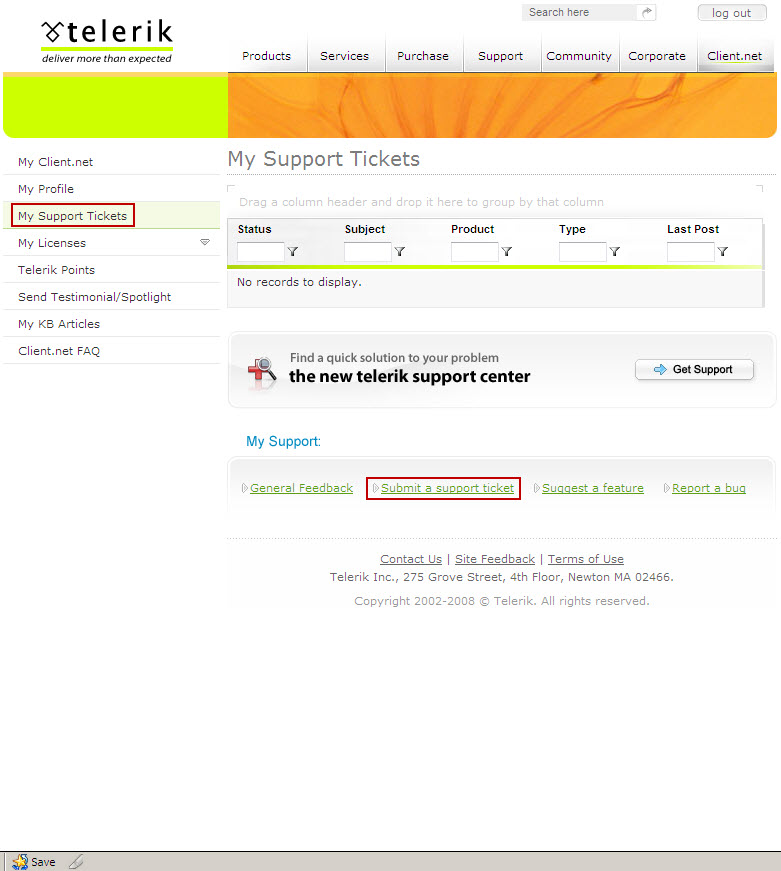Viewport: 781px width, 871px height.
Task: Open the Corporate menu
Action: tap(657, 56)
